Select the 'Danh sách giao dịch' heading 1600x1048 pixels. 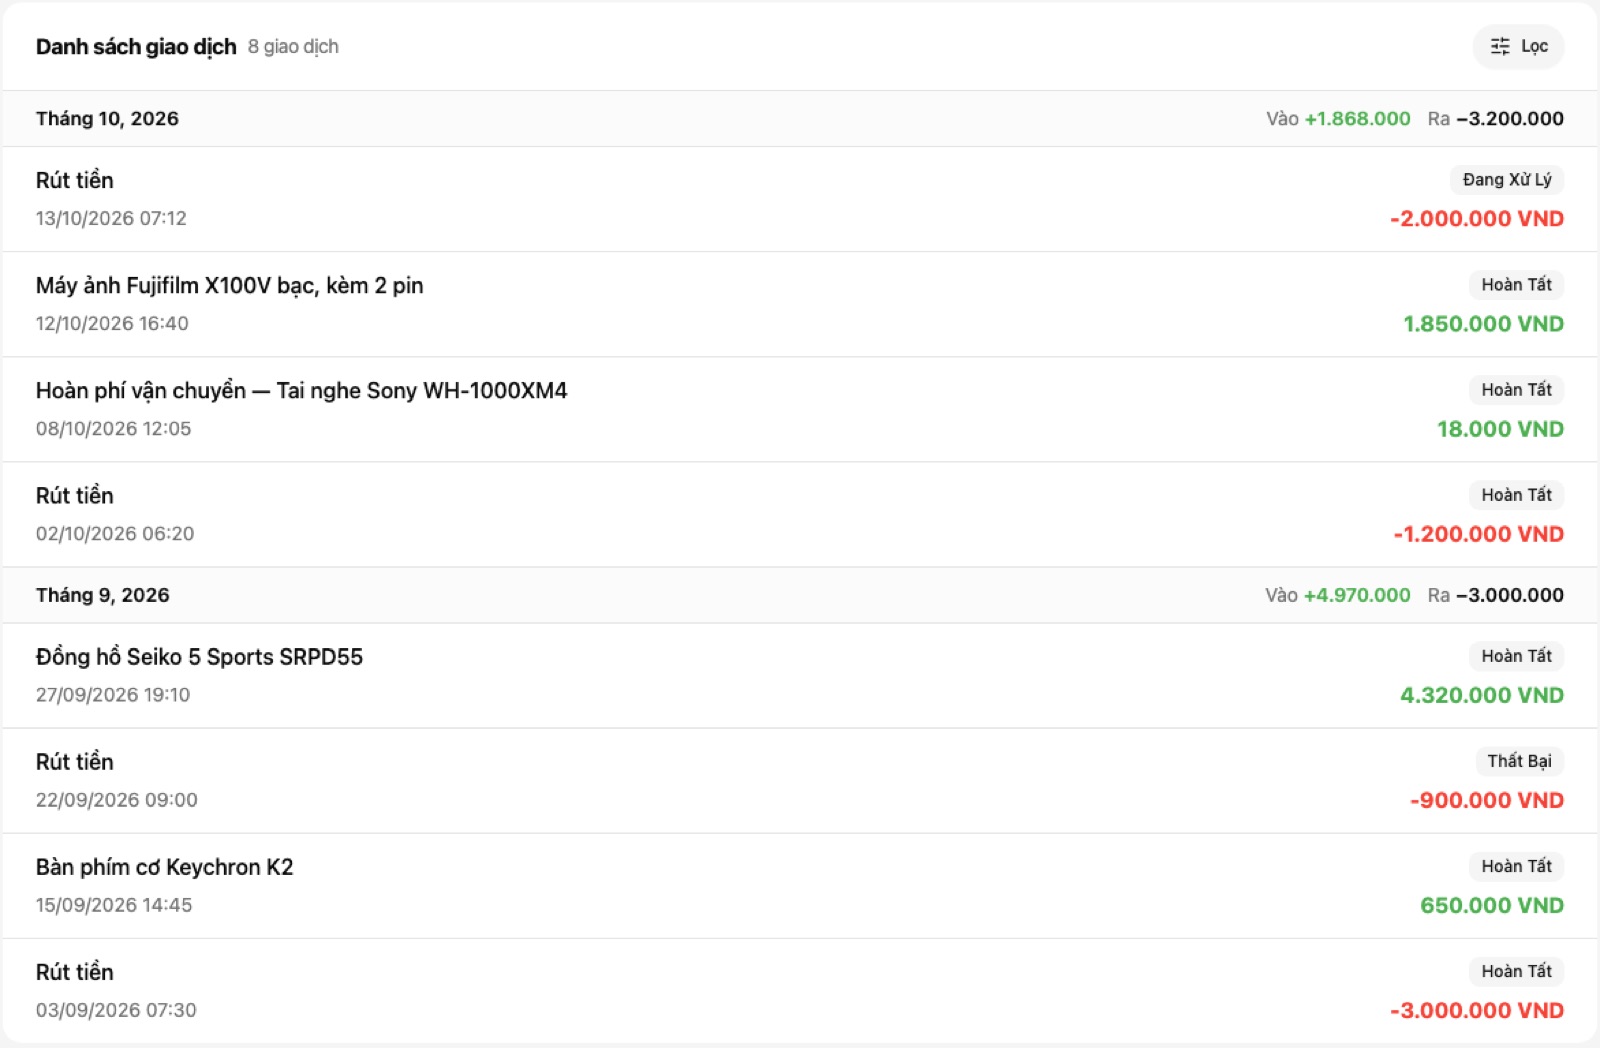[x=136, y=47]
